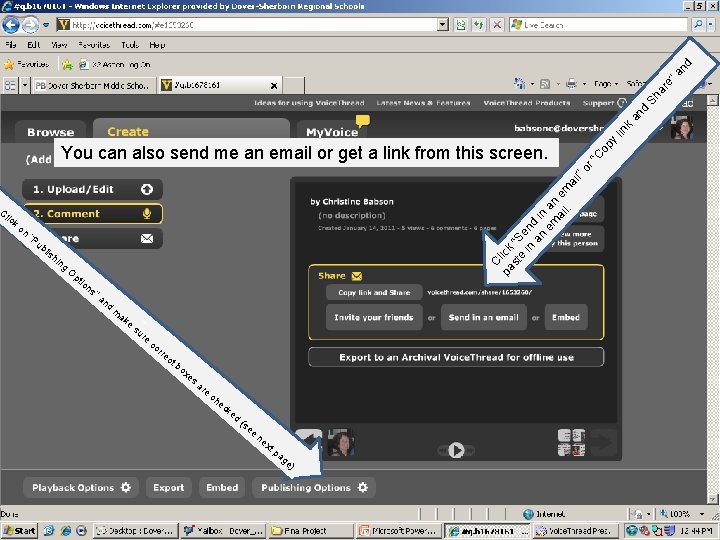Open the View menu
This screenshot has width=720, height=540.
coord(59,45)
